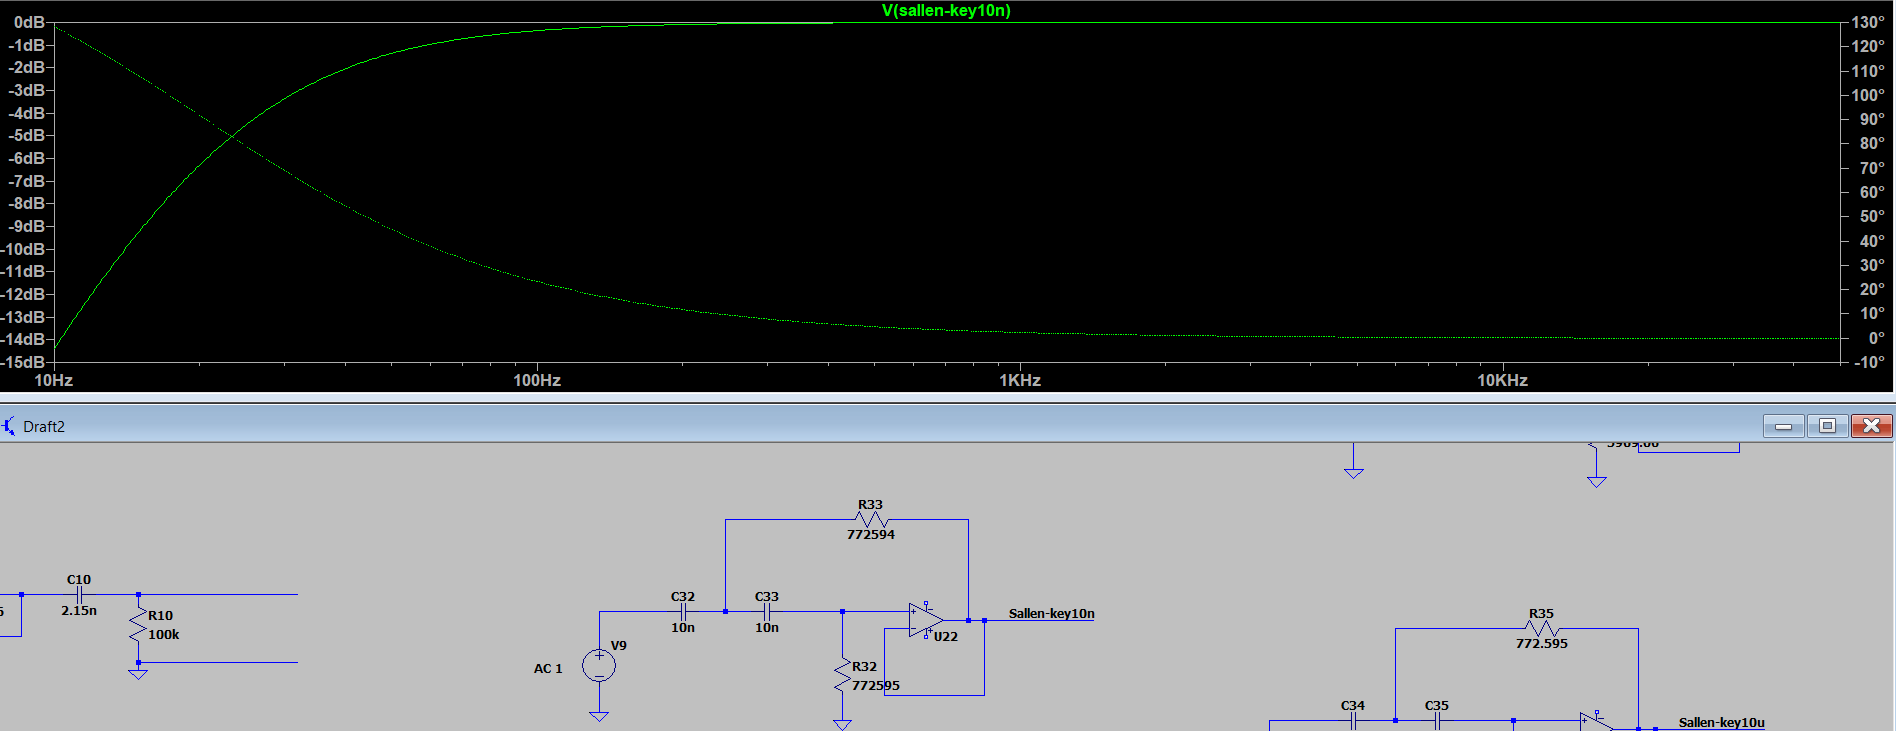
Task: Click the -6dB magnitude axis label
Action: click(27, 158)
